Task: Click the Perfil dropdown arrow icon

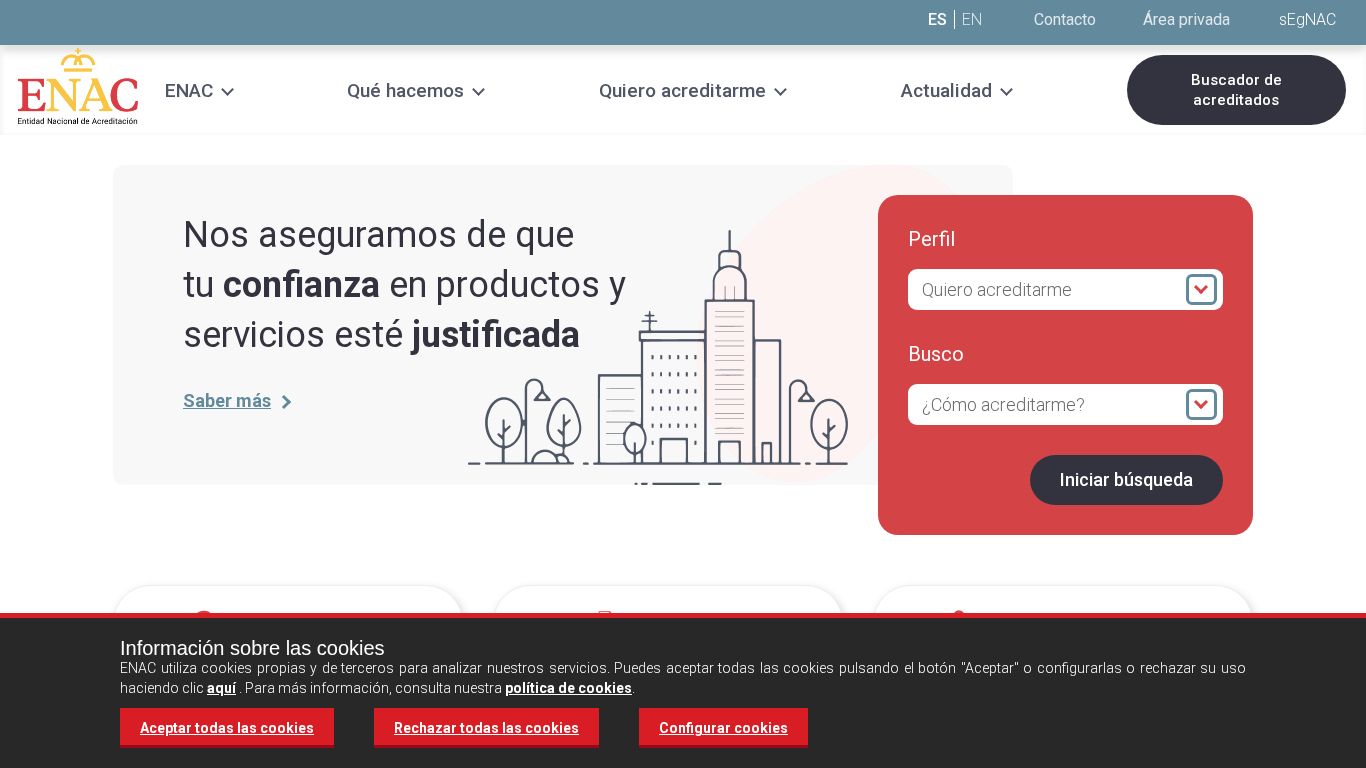Action: (1201, 290)
